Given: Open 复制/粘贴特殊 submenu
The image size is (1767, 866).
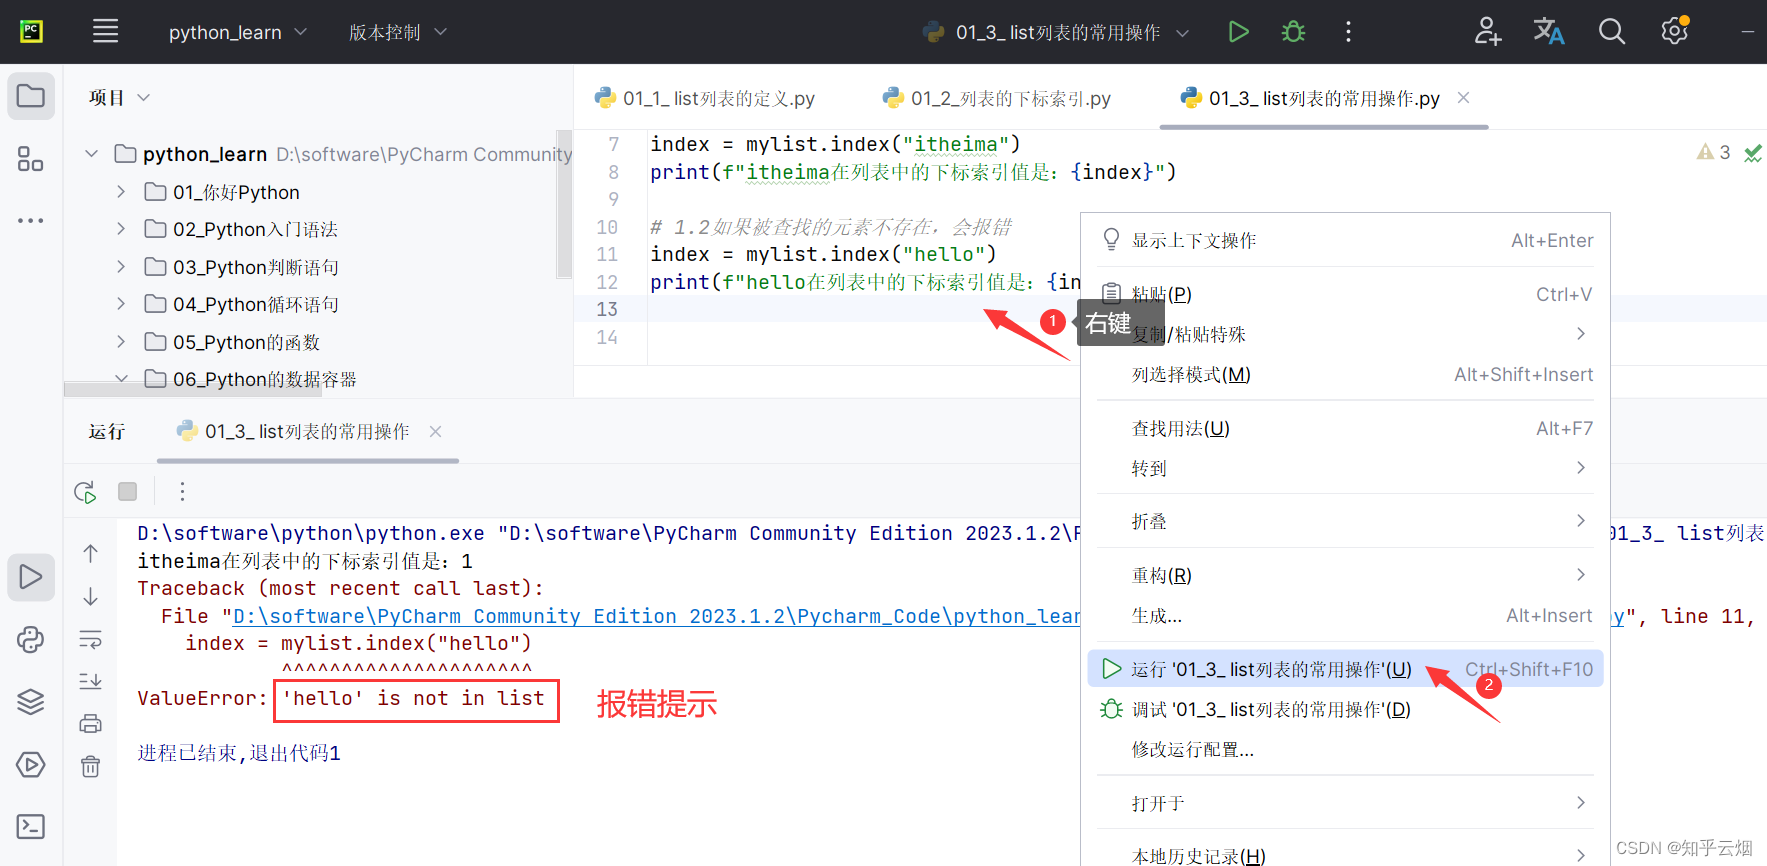Looking at the screenshot, I should [1345, 334].
